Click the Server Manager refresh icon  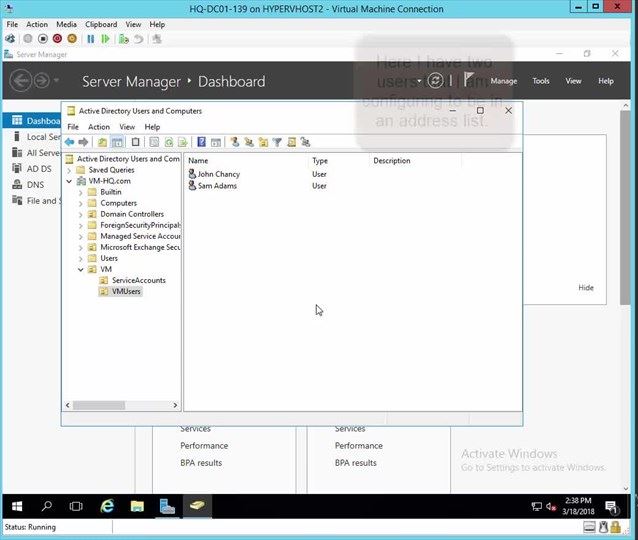point(435,81)
